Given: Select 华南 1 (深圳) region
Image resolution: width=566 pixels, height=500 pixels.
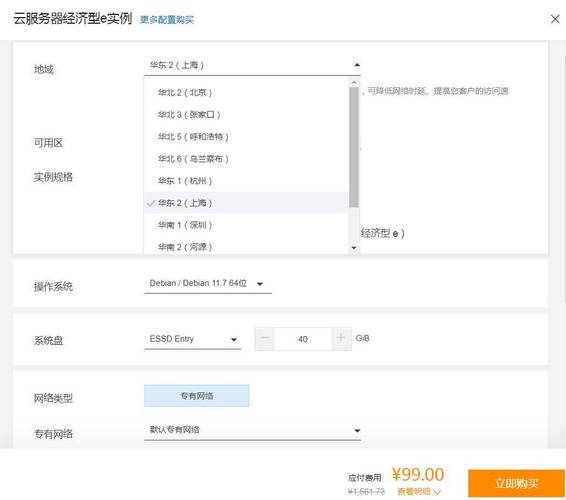Looking at the screenshot, I should (x=245, y=225).
